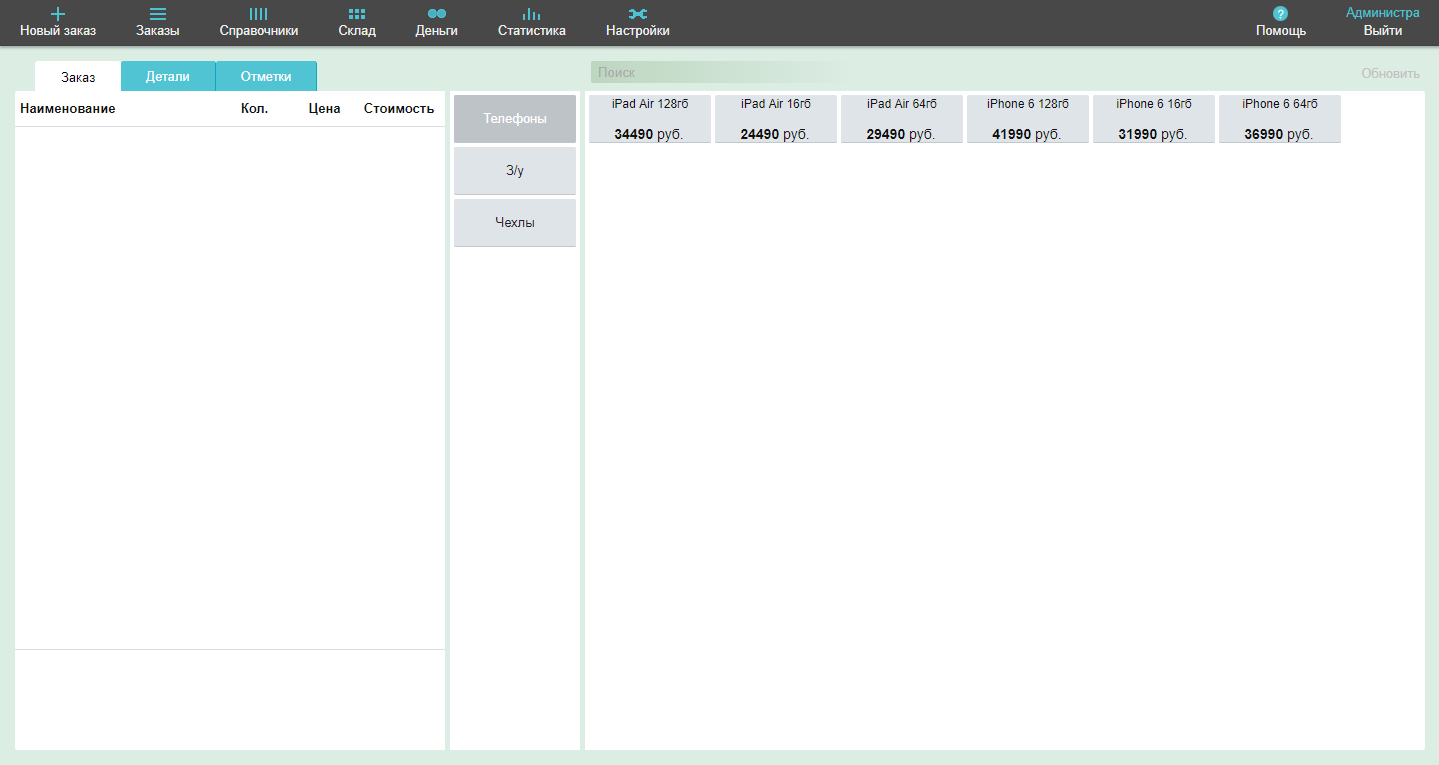1439x765 pixels.
Task: Select the Заказ tab
Action: 78,77
